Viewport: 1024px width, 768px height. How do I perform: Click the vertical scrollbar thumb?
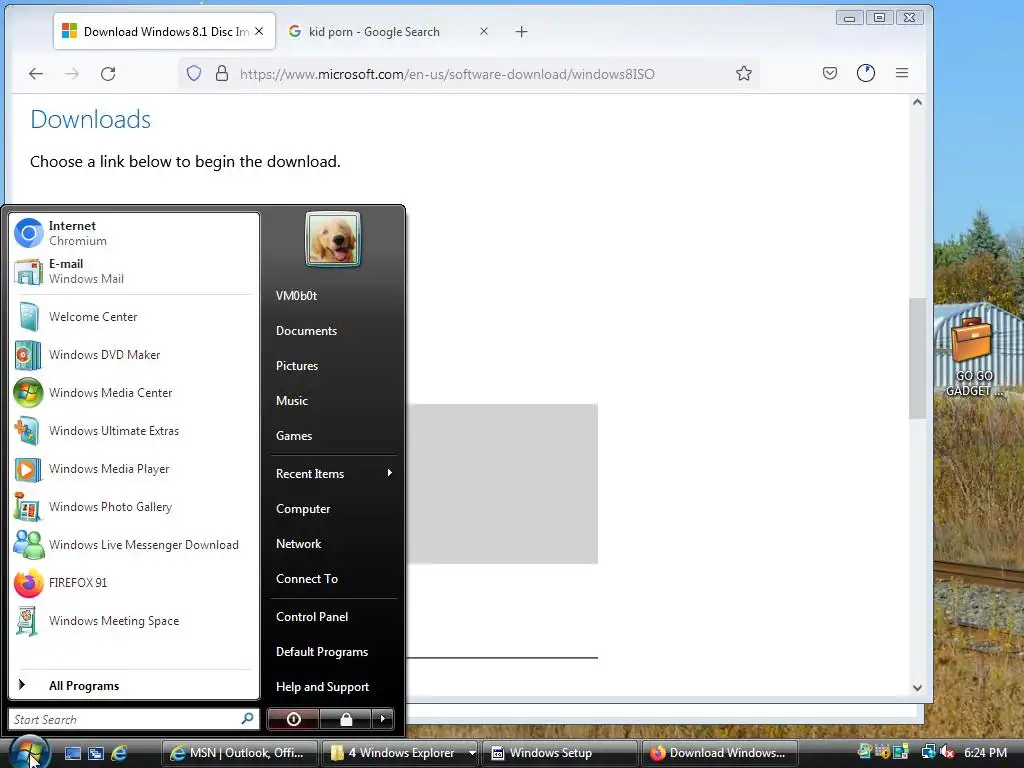point(918,358)
